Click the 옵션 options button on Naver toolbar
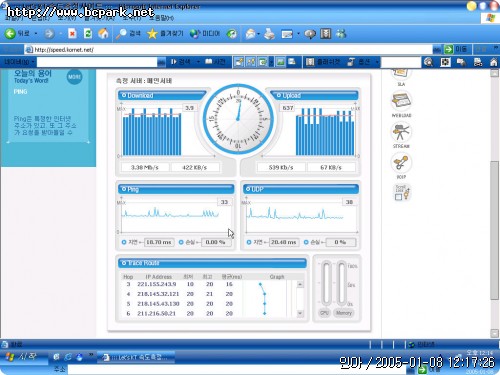 [359, 62]
